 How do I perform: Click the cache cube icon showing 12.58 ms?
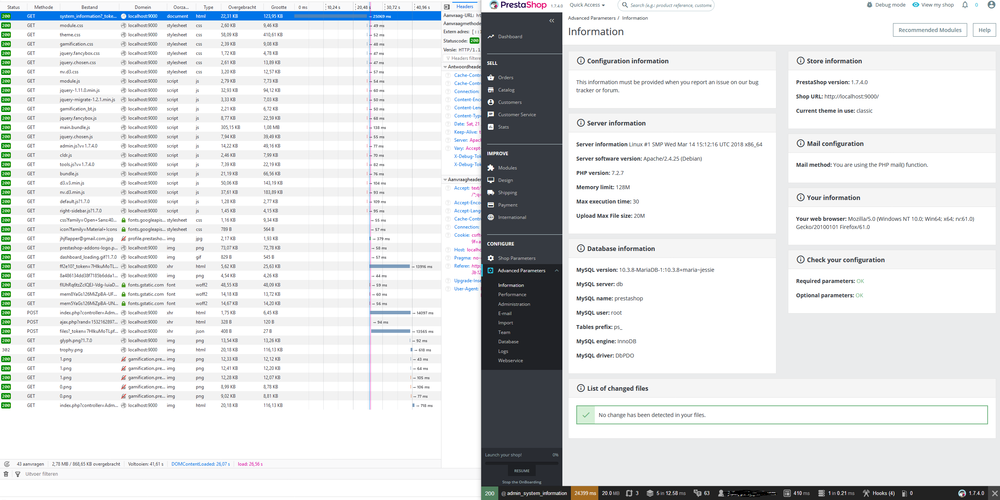[649, 493]
